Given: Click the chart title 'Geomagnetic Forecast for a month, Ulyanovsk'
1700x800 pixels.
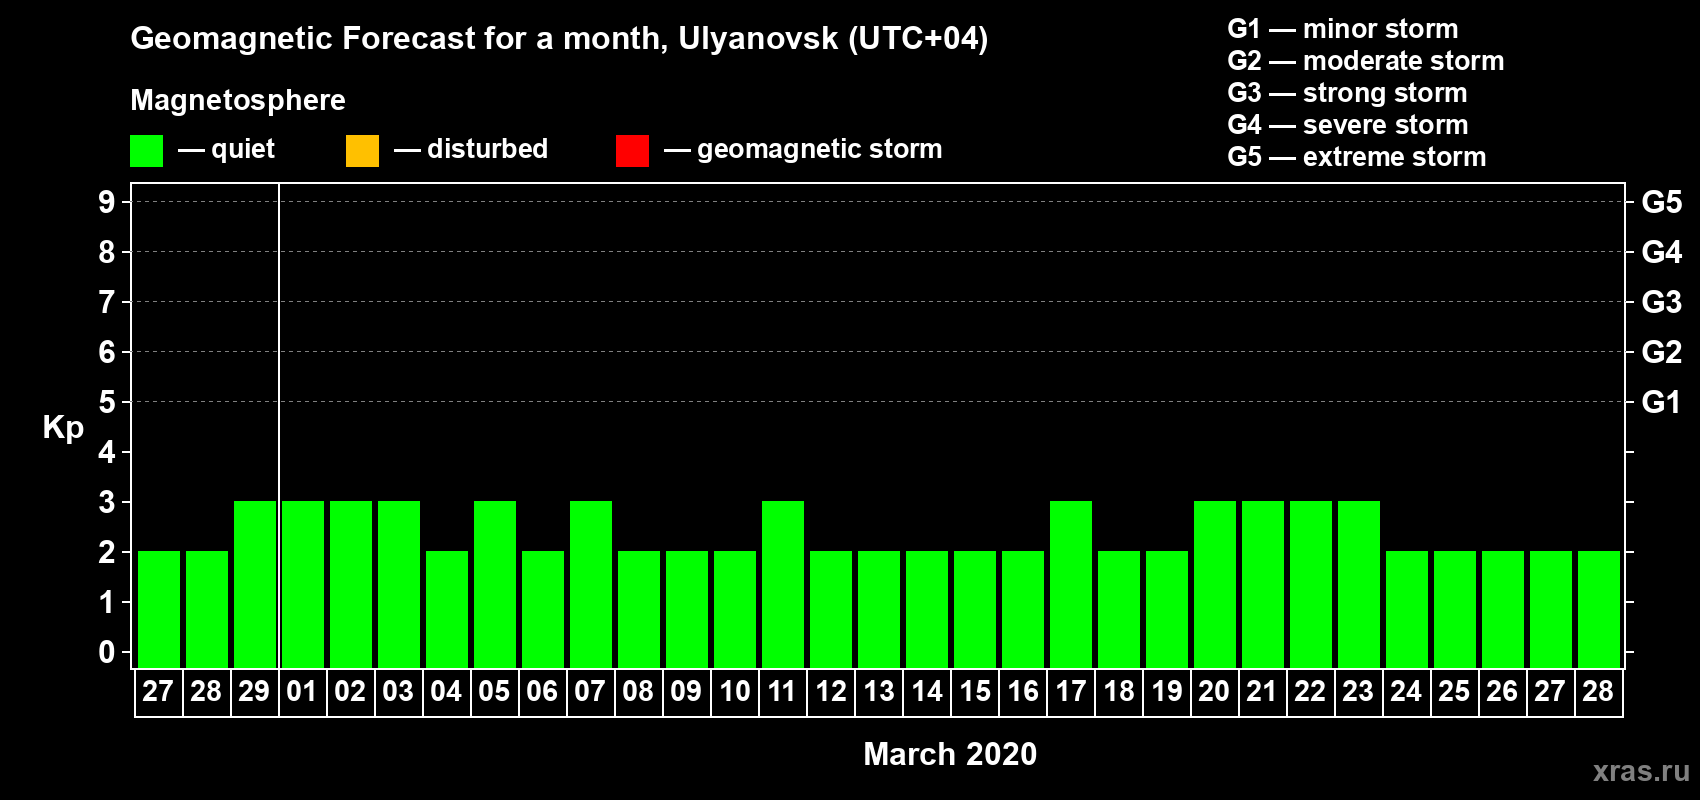Looking at the screenshot, I should click(559, 39).
